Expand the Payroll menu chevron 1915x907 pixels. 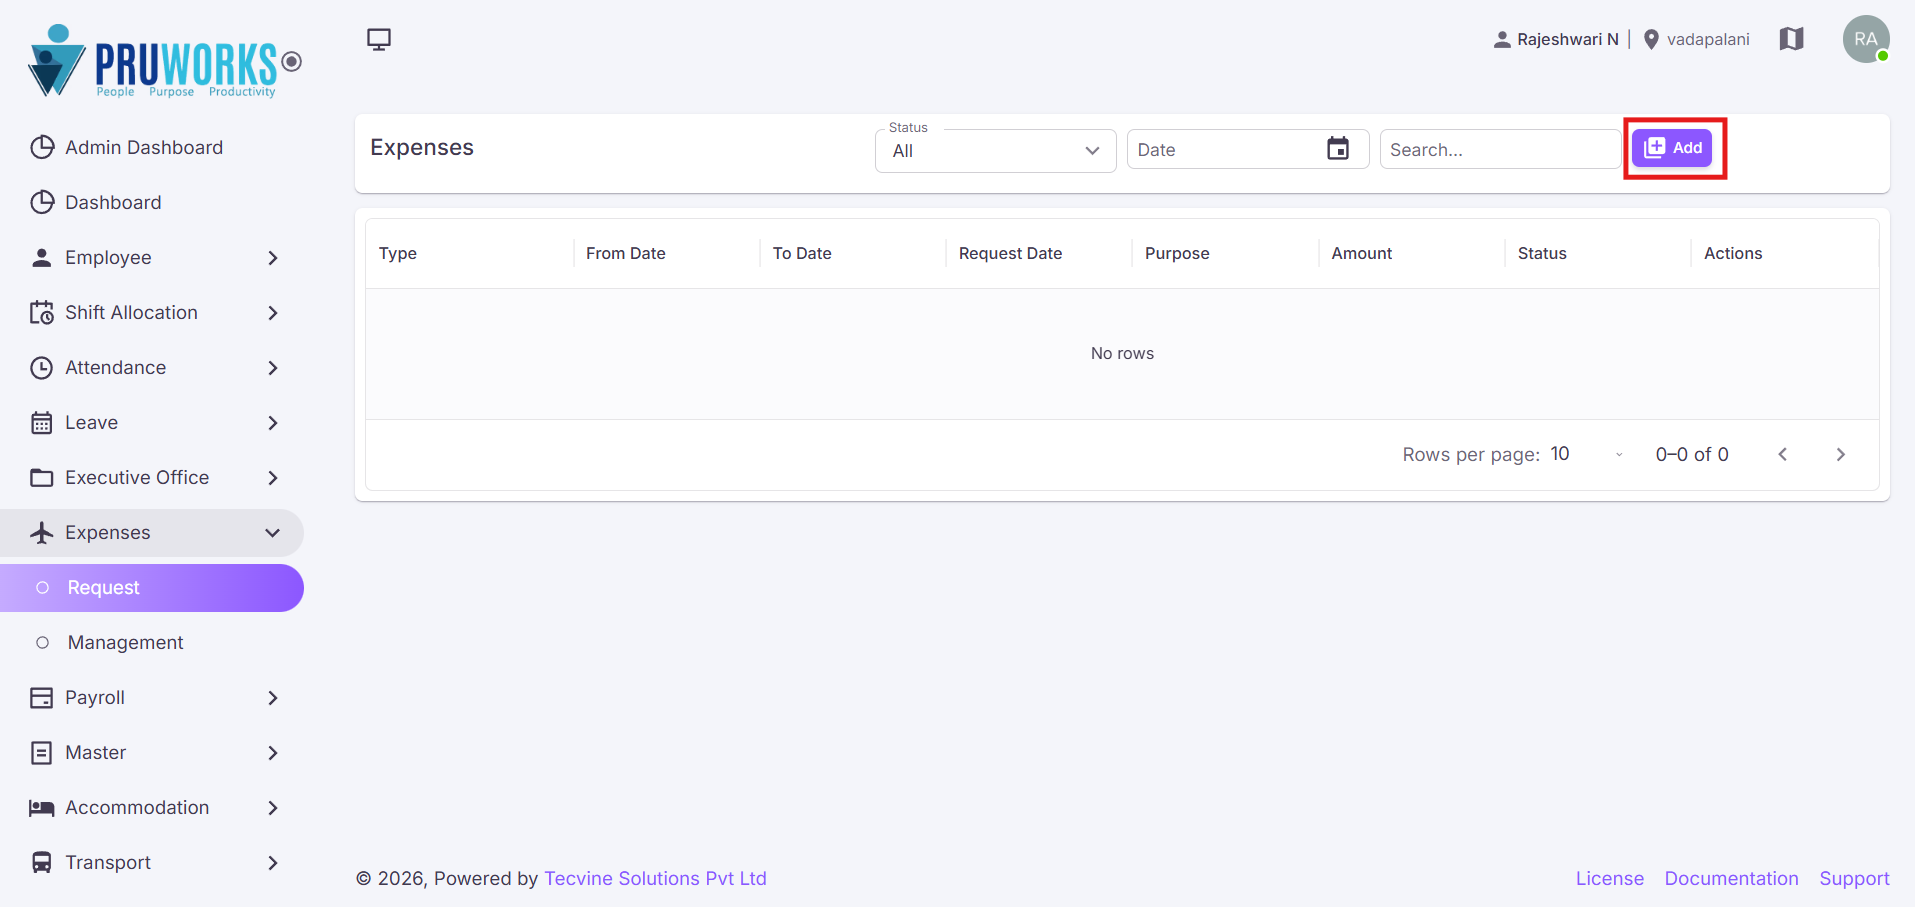tap(273, 697)
